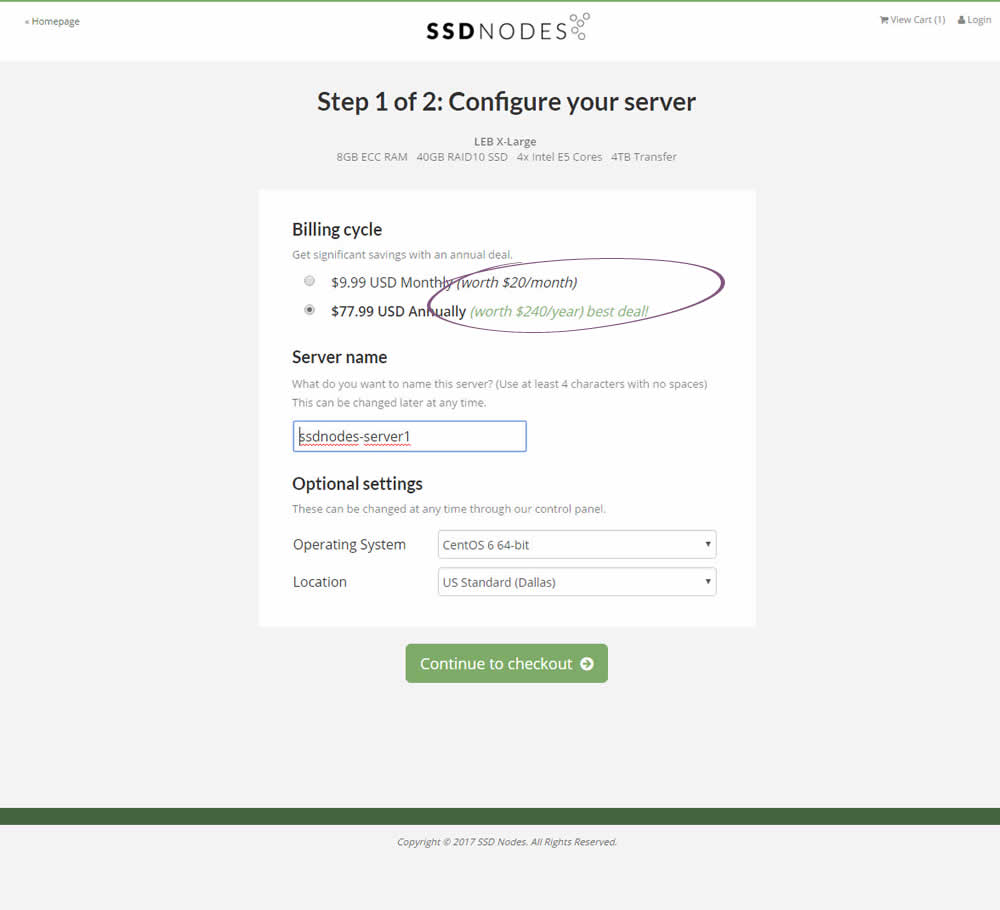Click the 'Step 1 of 2' page heading
This screenshot has width=1000, height=910.
(506, 102)
